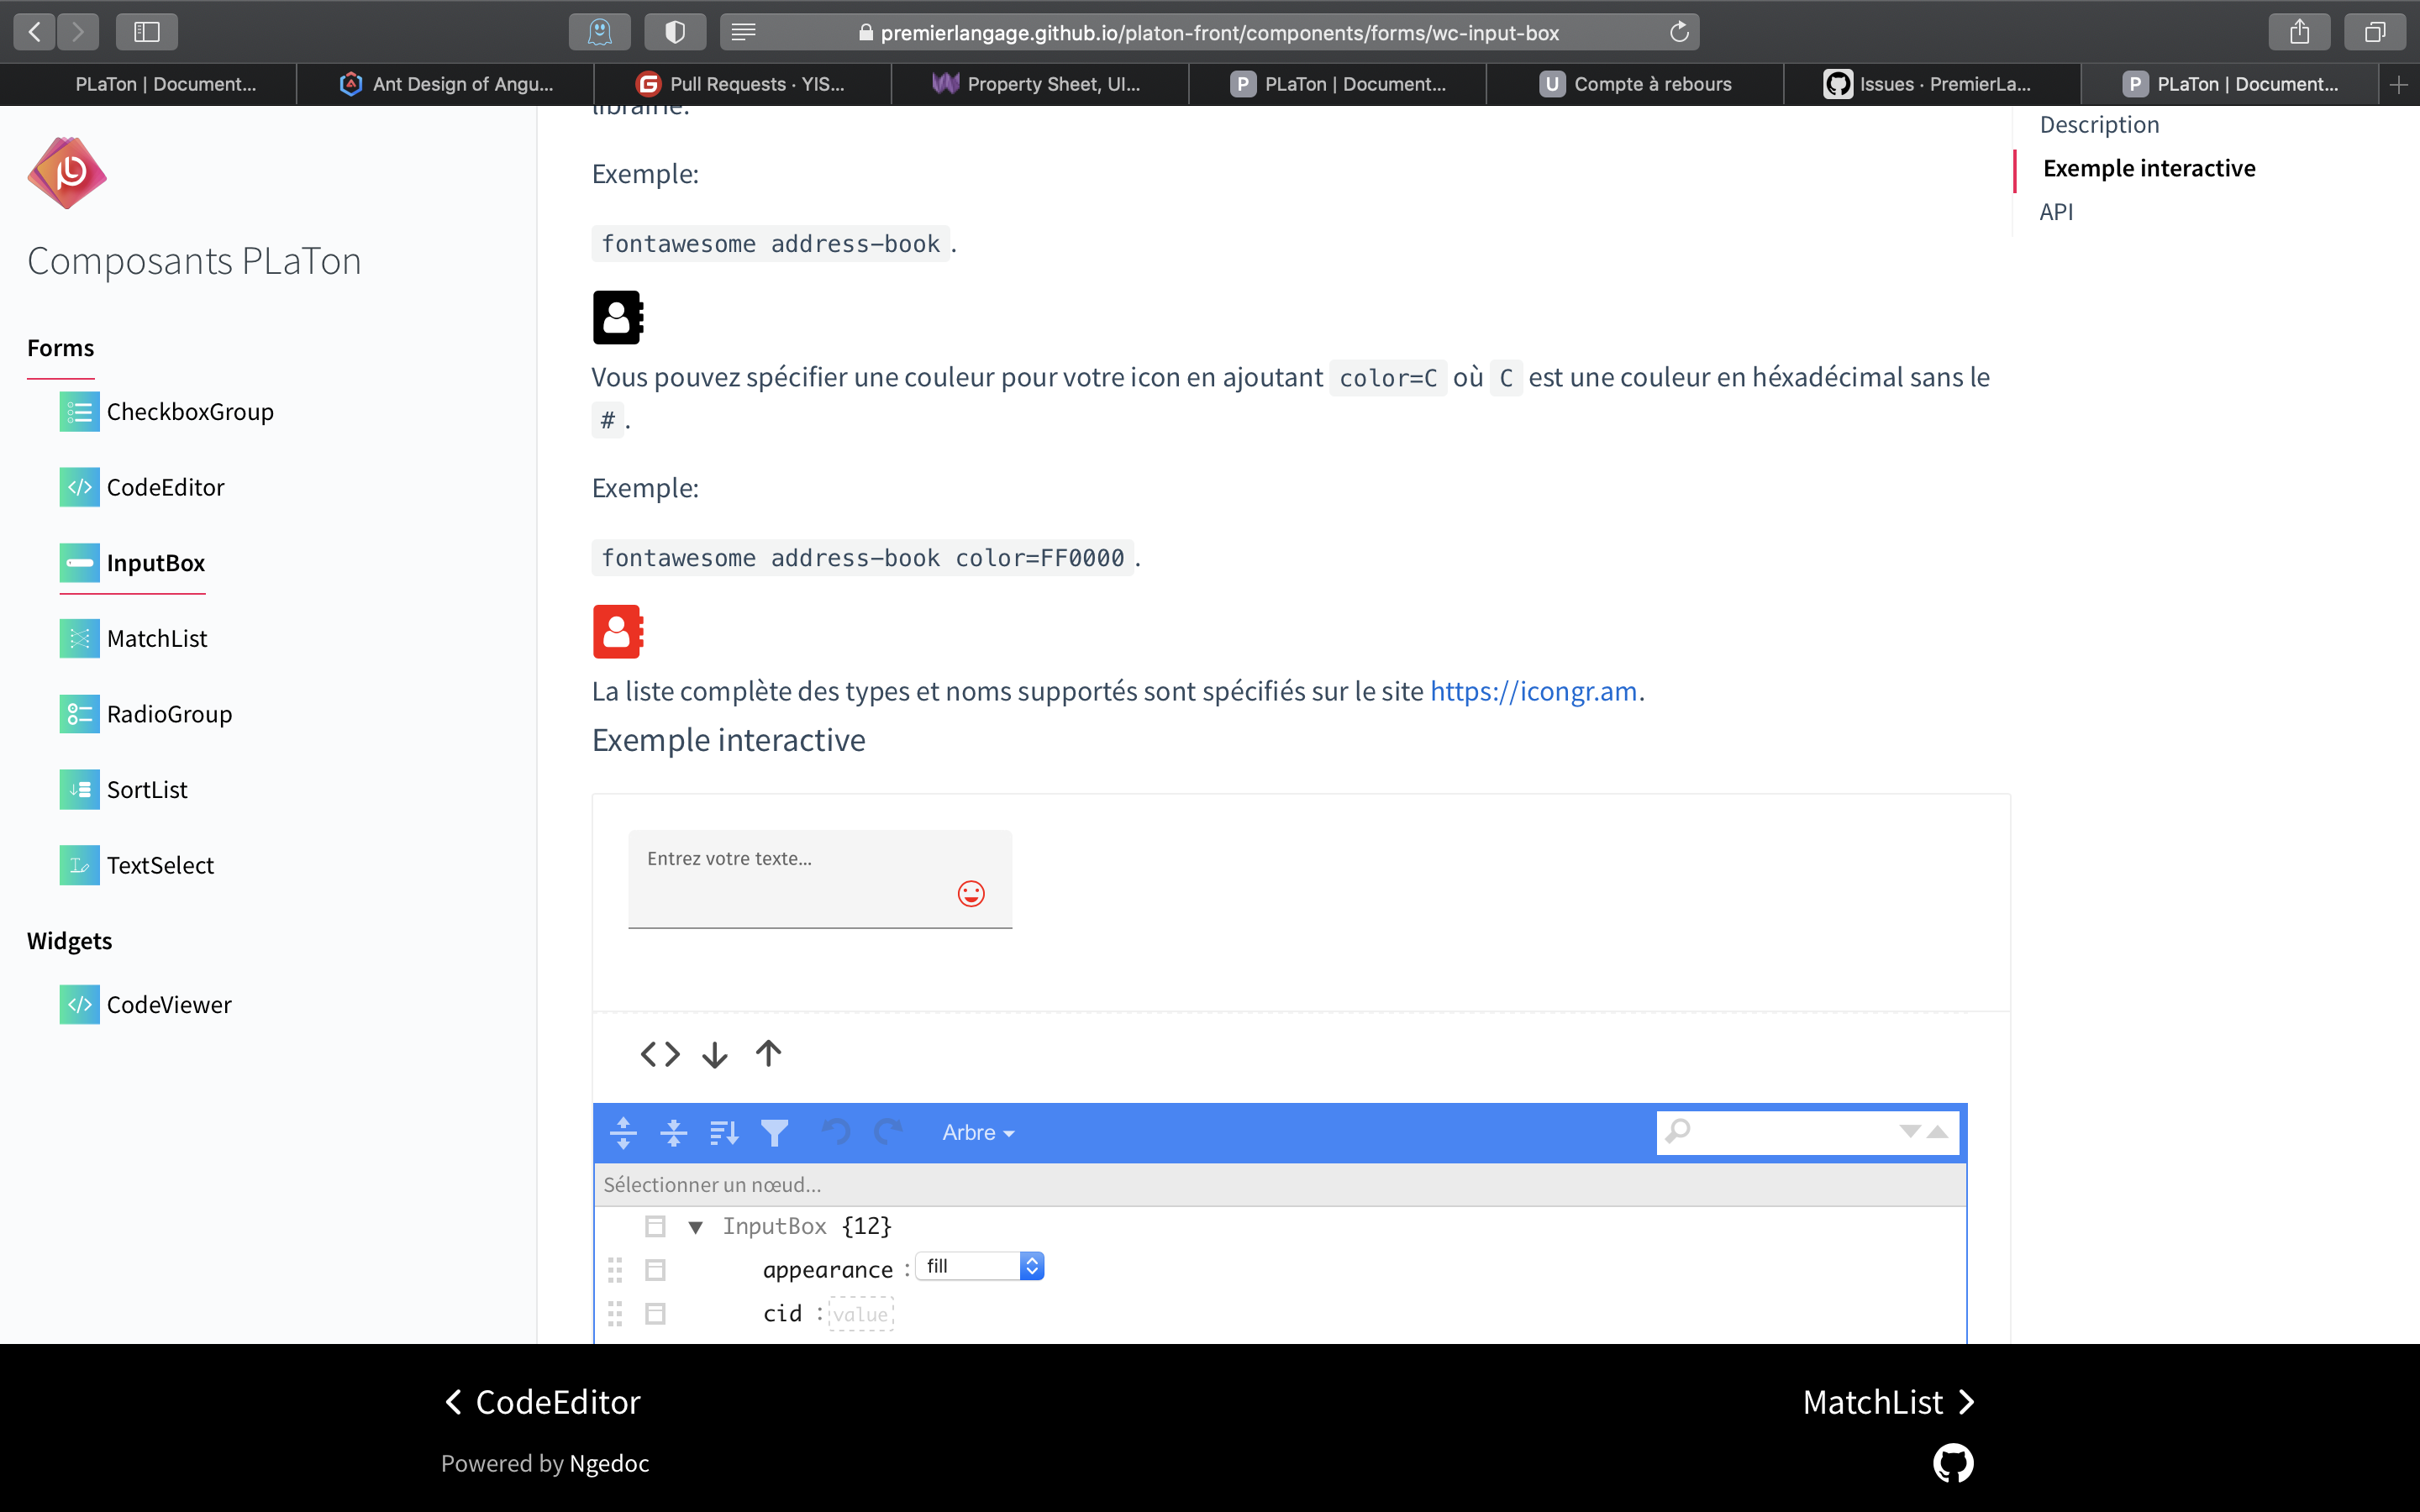Toggle the checkbox beside the appearance property
Viewport: 2420px width, 1512px height.
coord(656,1269)
